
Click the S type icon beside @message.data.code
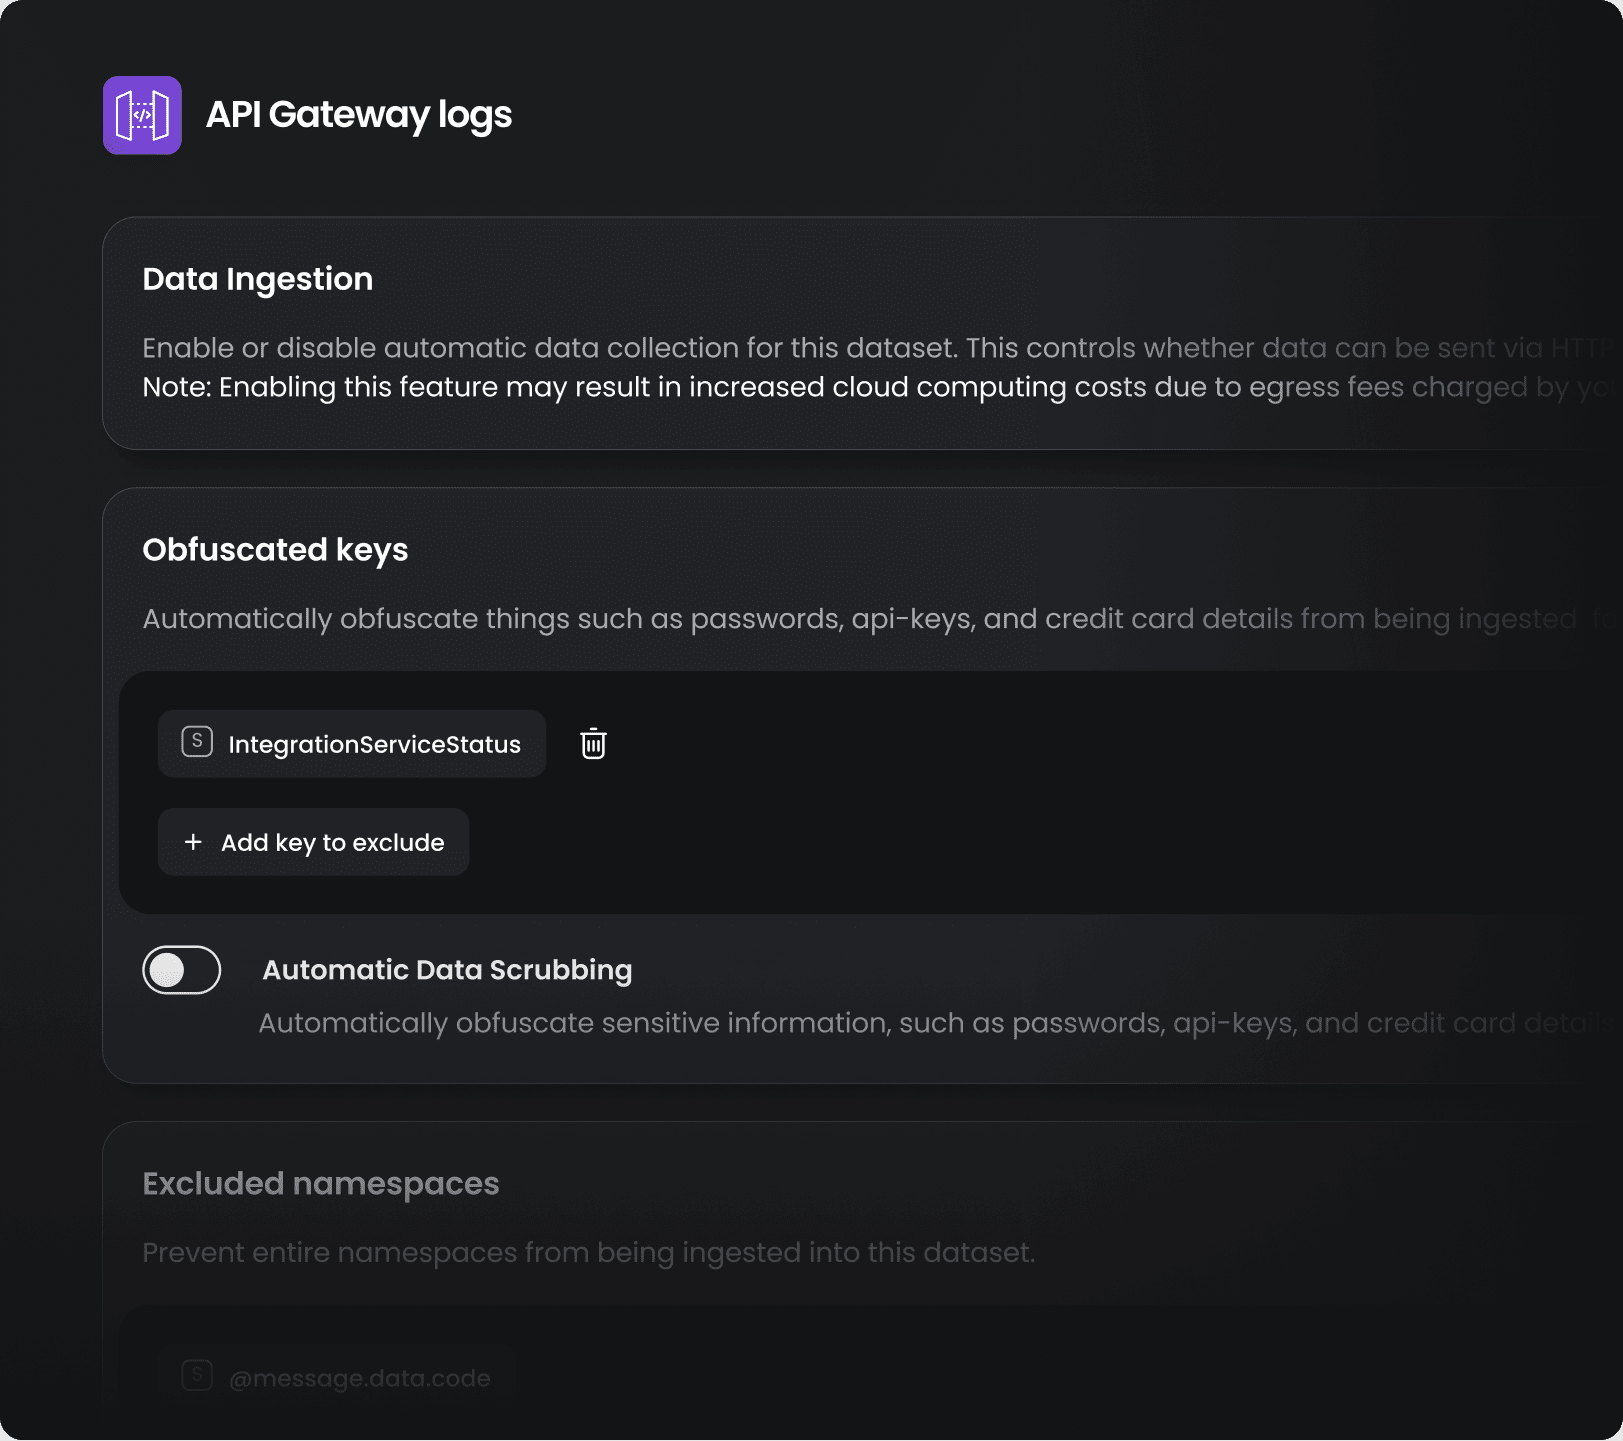pyautogui.click(x=197, y=1375)
